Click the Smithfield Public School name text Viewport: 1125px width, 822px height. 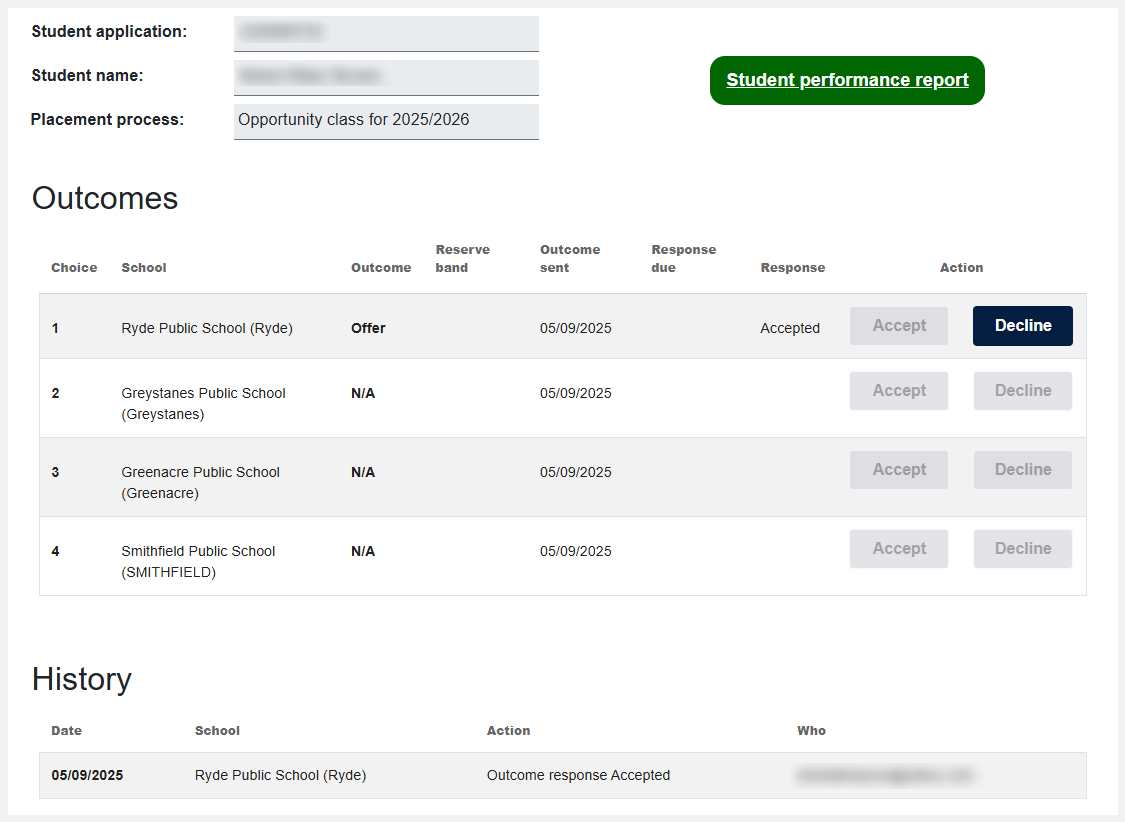point(198,561)
